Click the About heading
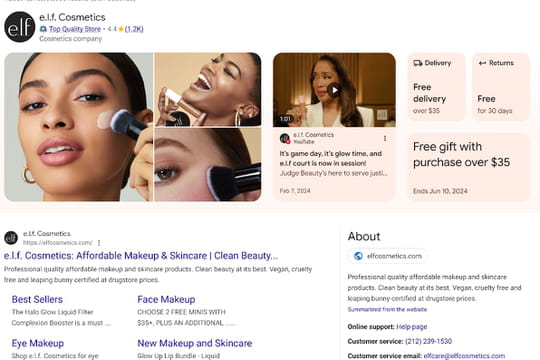540x360 pixels. coord(364,237)
